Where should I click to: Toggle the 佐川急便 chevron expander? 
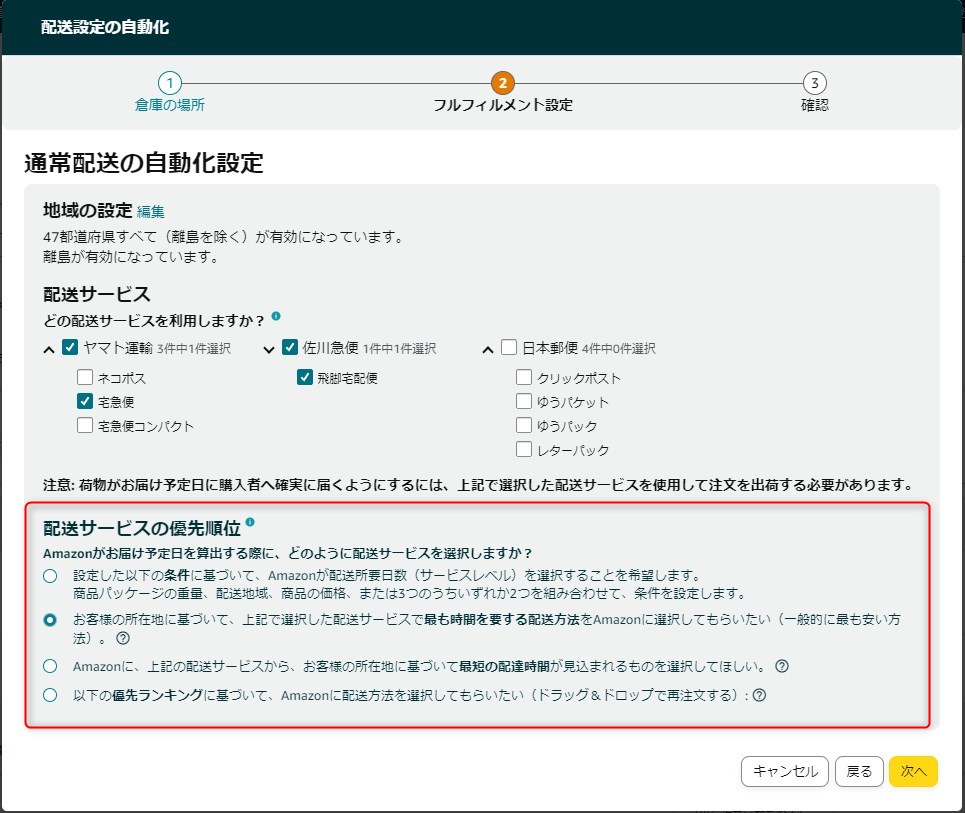click(x=269, y=350)
